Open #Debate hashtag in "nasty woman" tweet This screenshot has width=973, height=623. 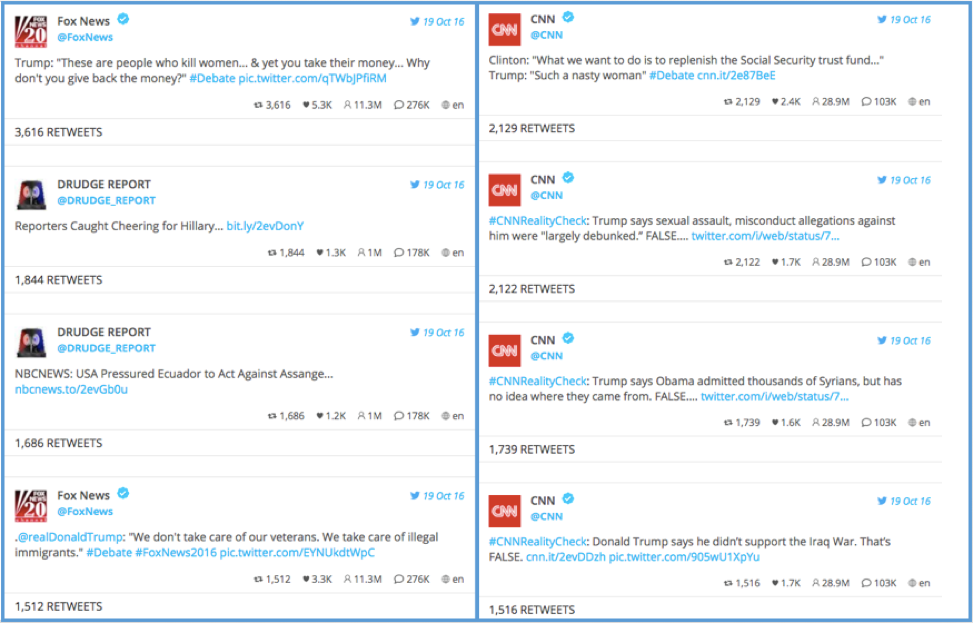pos(671,76)
